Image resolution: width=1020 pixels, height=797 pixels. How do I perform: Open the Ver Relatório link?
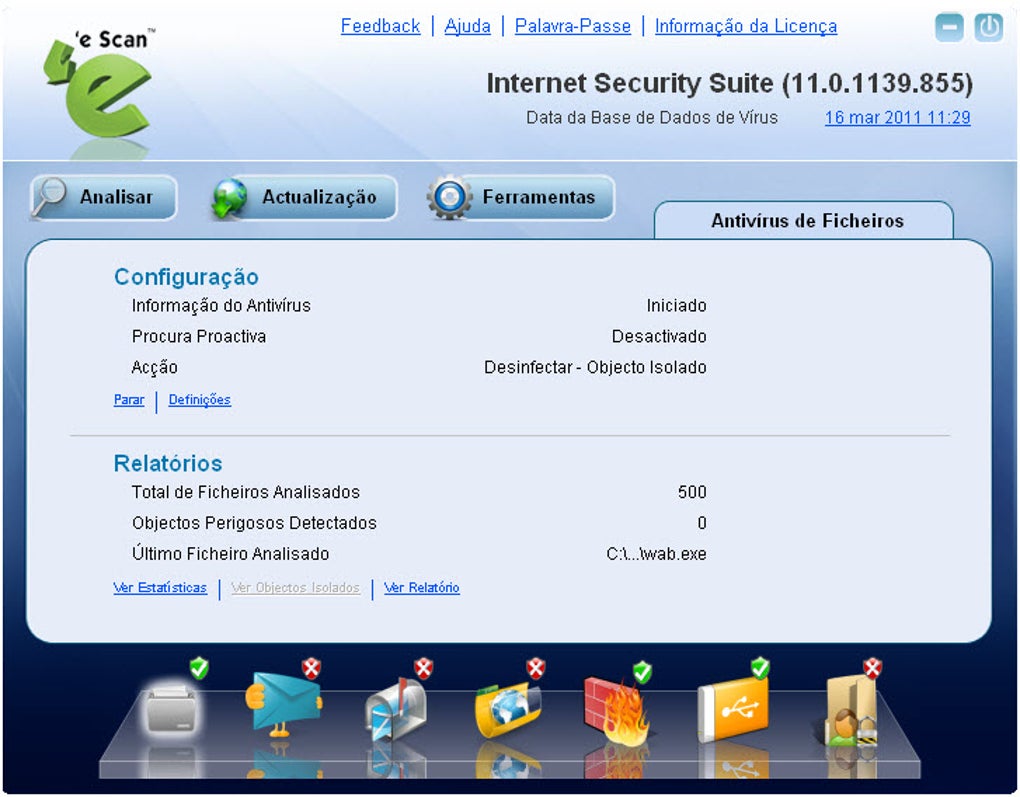point(422,588)
